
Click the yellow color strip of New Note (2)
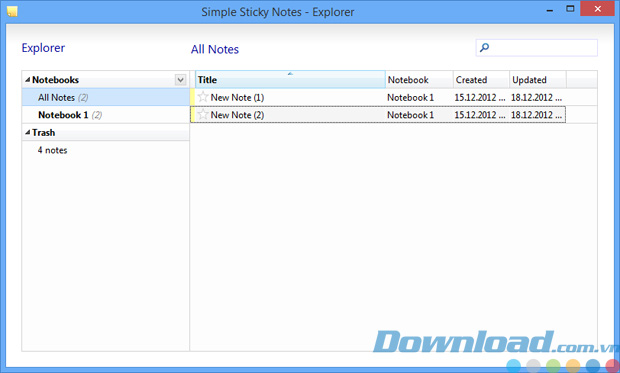193,115
